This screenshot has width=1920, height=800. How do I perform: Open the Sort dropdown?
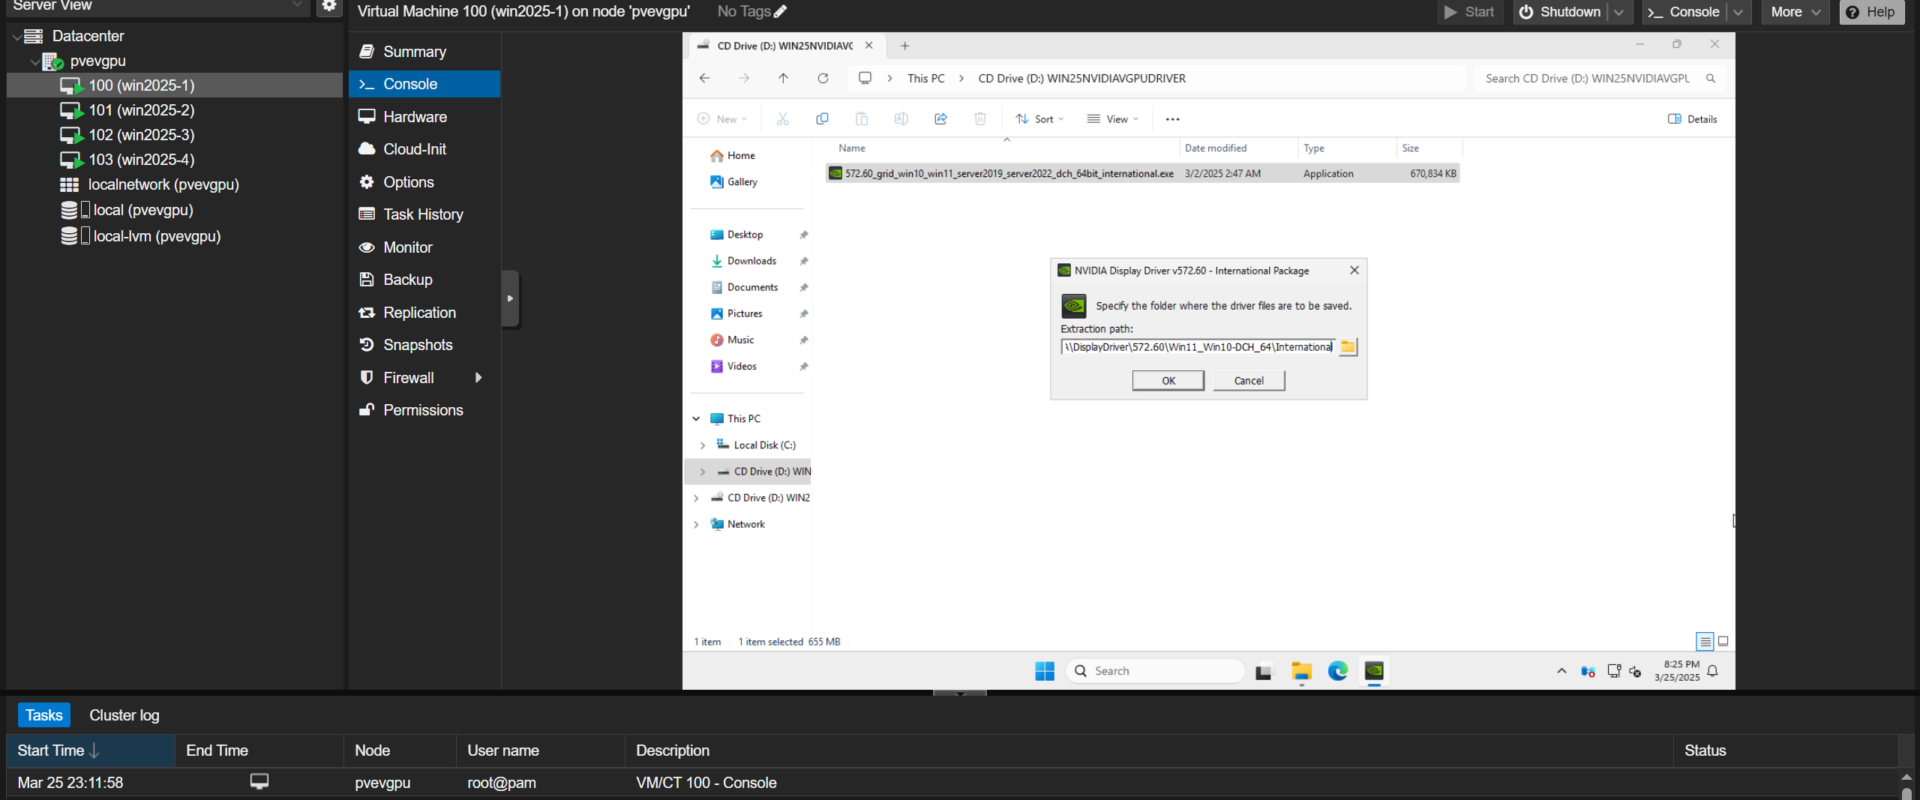(x=1040, y=119)
